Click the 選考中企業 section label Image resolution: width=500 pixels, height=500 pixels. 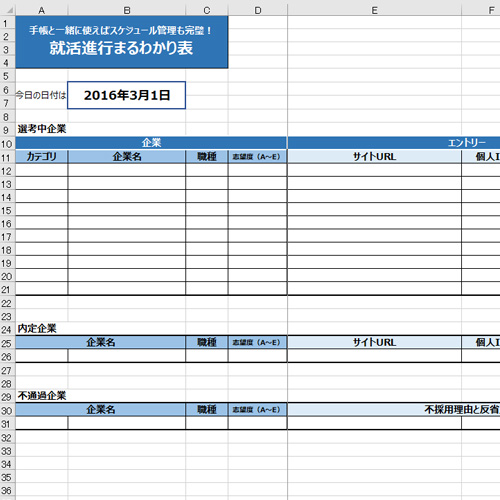tap(42, 129)
